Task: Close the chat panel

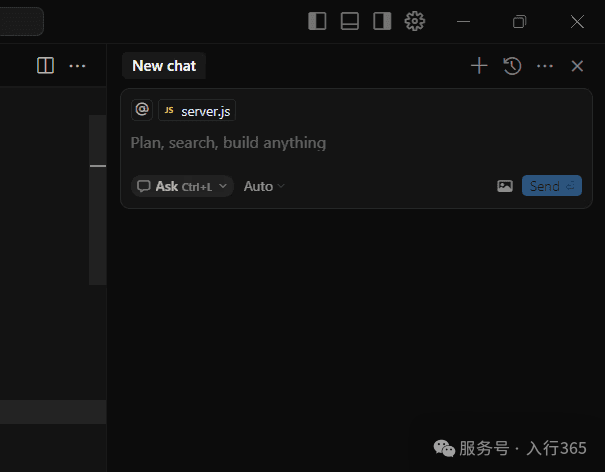Action: 577,66
